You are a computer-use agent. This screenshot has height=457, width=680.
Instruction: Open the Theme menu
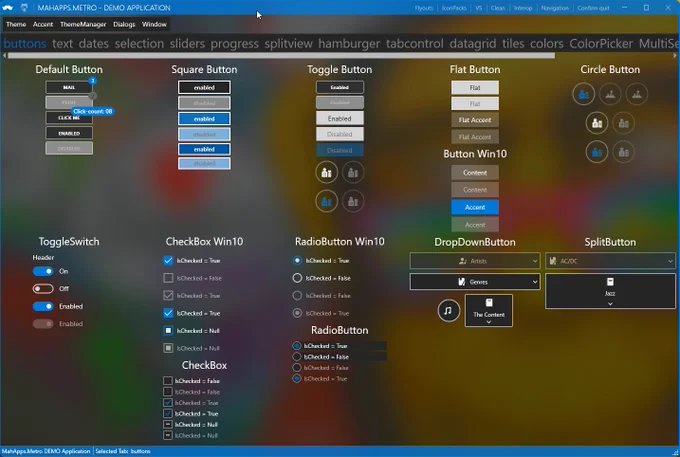[16, 24]
